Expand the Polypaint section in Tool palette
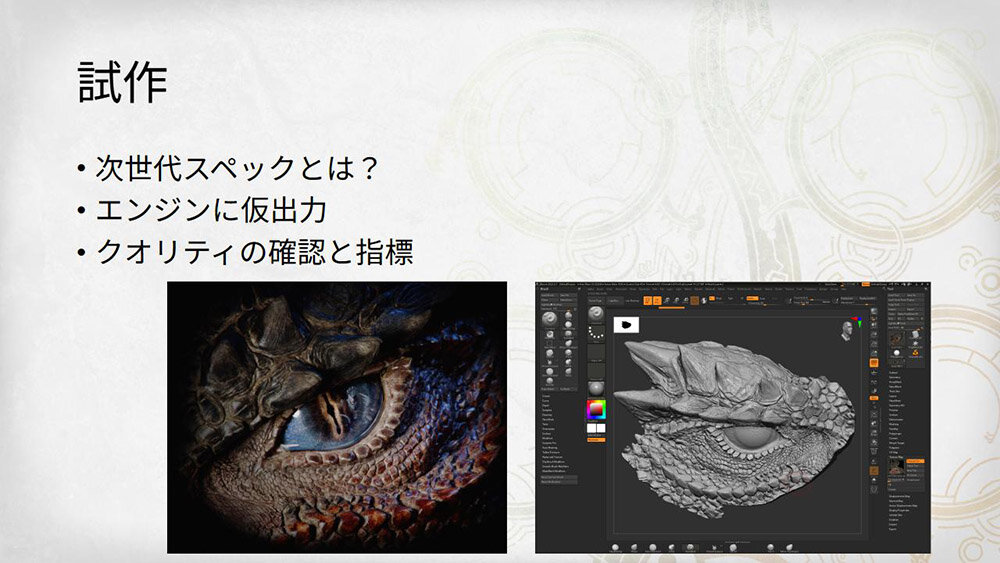The width and height of the screenshot is (1000, 563). tap(894, 434)
